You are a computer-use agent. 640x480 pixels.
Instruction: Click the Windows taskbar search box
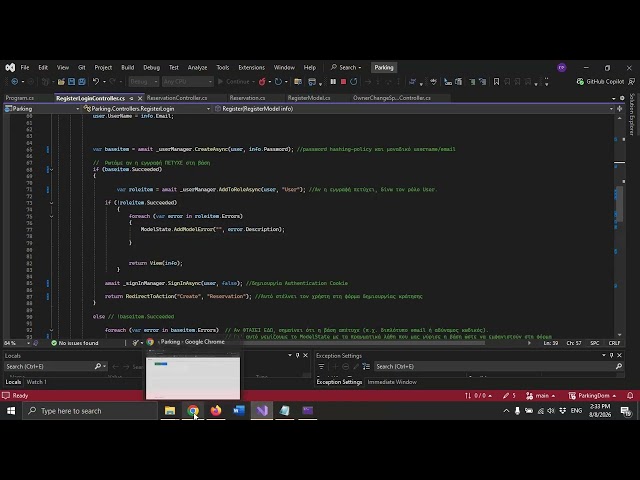[90, 411]
